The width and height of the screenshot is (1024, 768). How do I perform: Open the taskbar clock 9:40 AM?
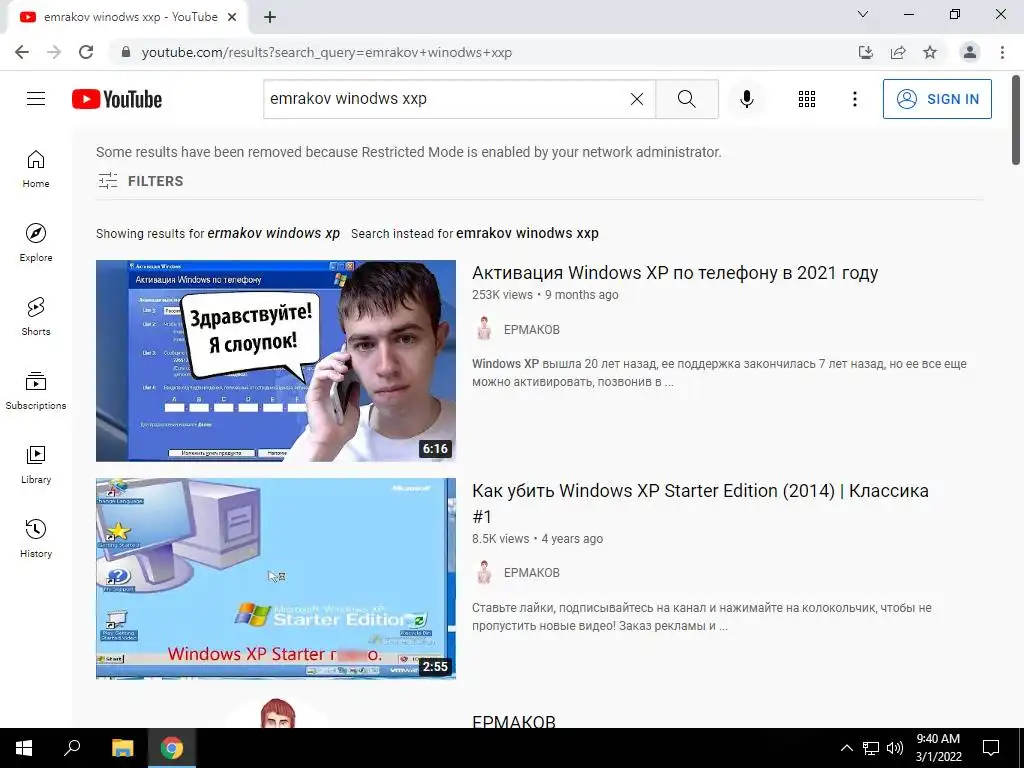click(938, 748)
